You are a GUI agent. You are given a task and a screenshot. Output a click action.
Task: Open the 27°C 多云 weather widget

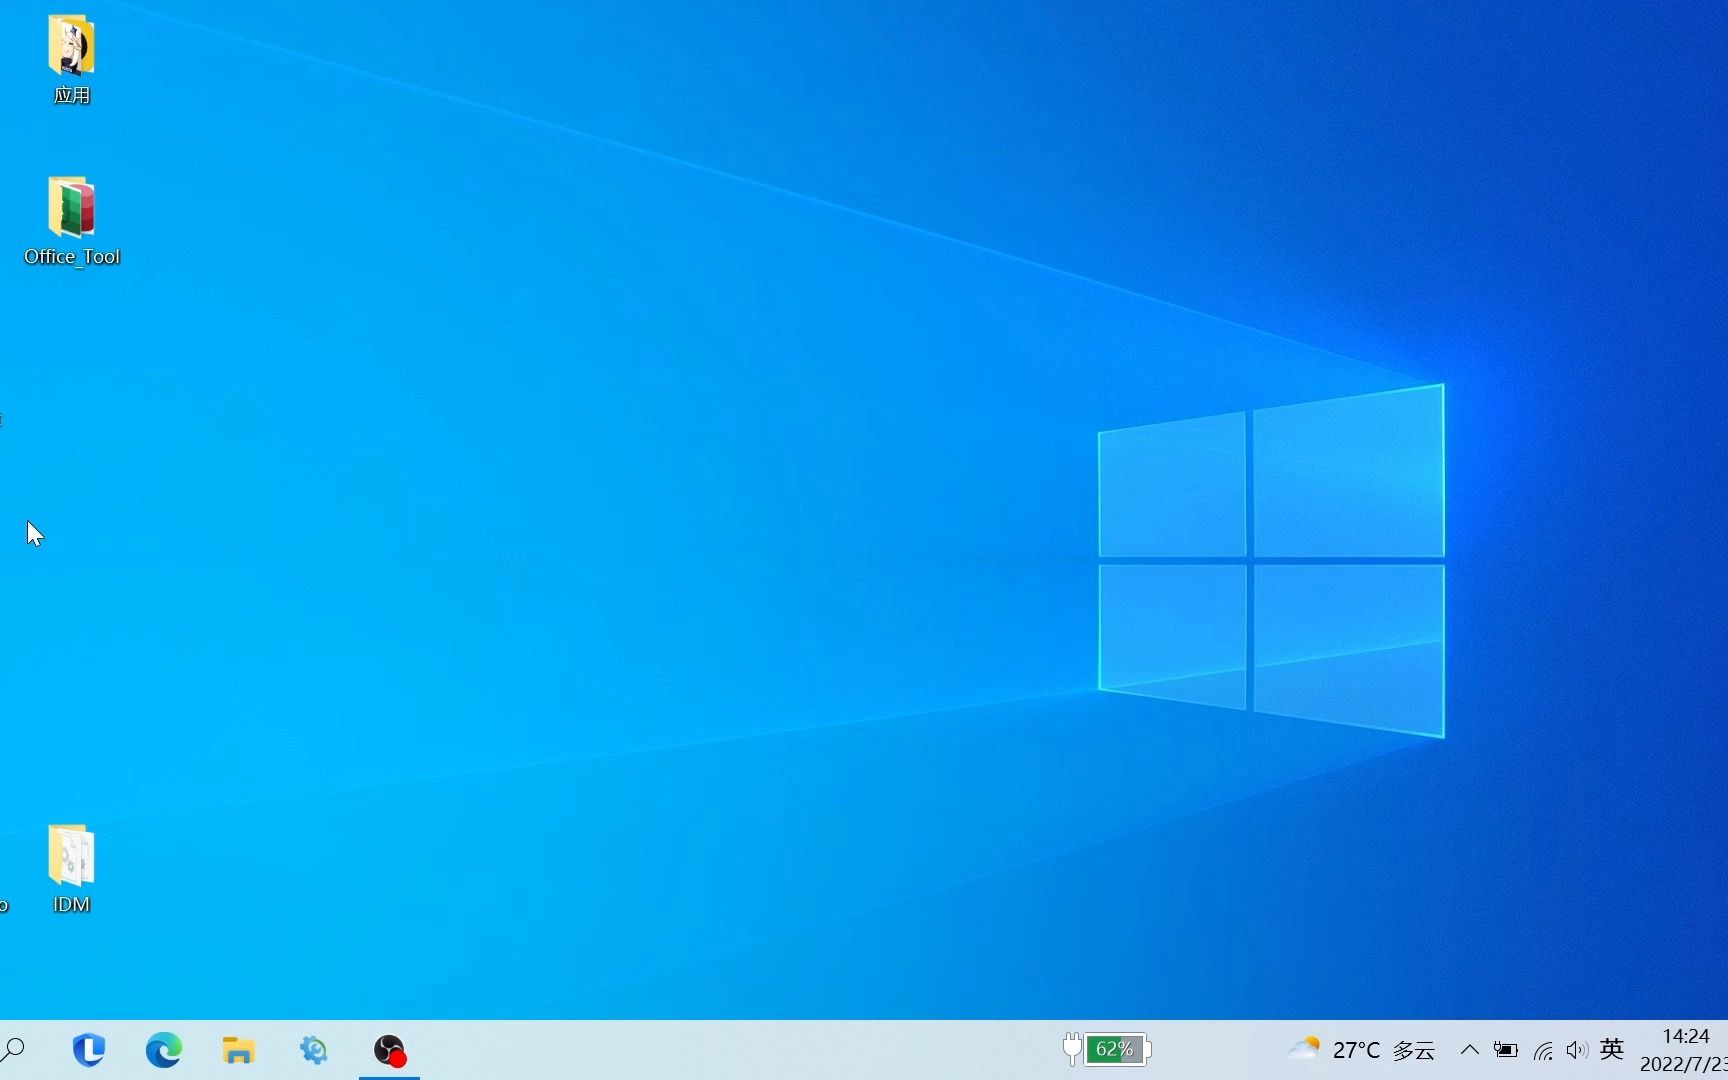click(x=1362, y=1050)
